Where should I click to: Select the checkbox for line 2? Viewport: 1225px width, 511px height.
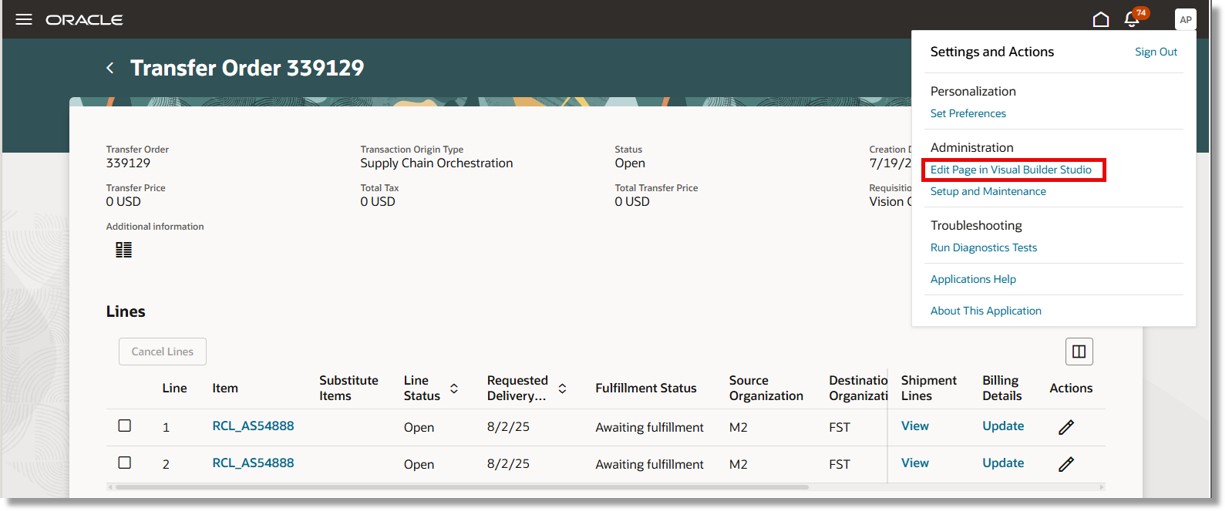pyautogui.click(x=124, y=463)
